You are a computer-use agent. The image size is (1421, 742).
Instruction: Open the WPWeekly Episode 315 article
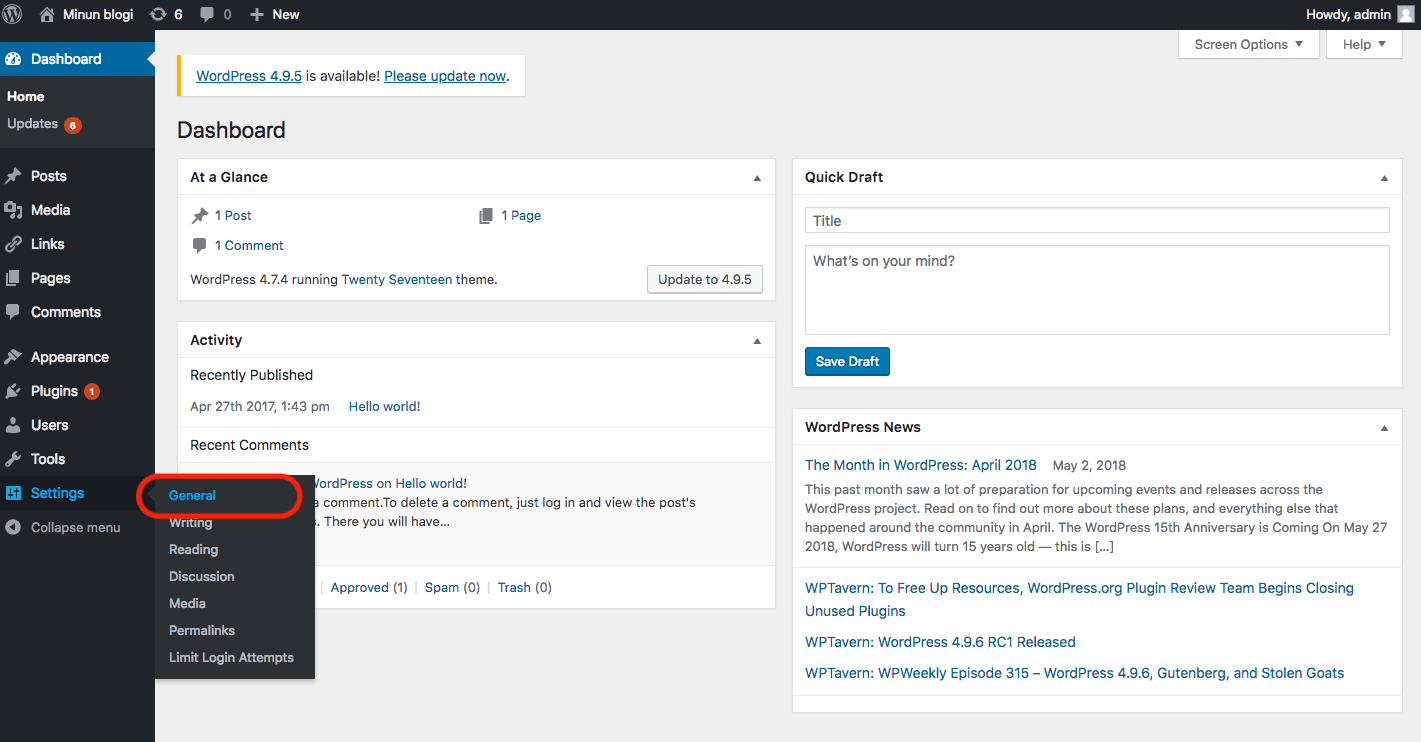click(x=1074, y=673)
